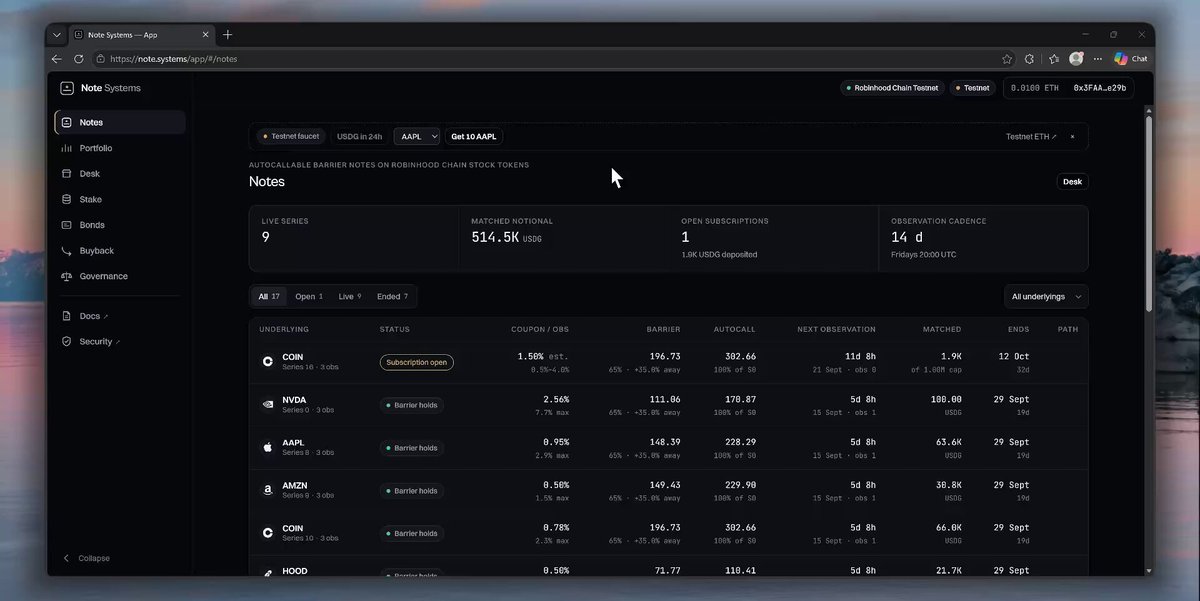
Task: Click the Docs document icon
Action: [67, 316]
